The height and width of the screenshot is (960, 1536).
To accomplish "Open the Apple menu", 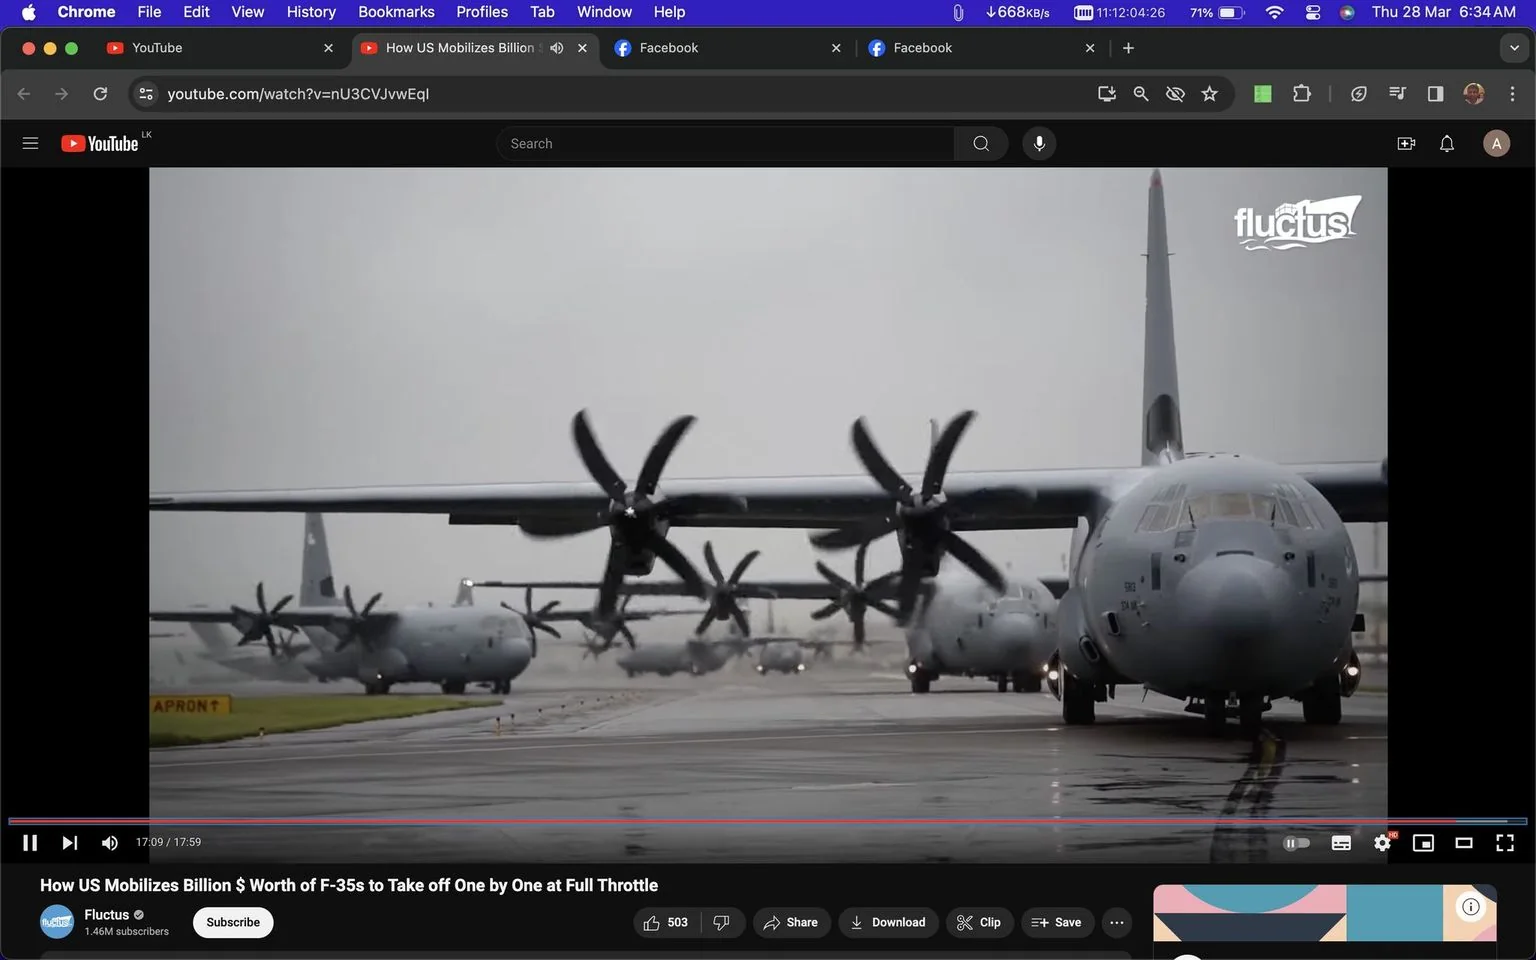I will pyautogui.click(x=28, y=12).
